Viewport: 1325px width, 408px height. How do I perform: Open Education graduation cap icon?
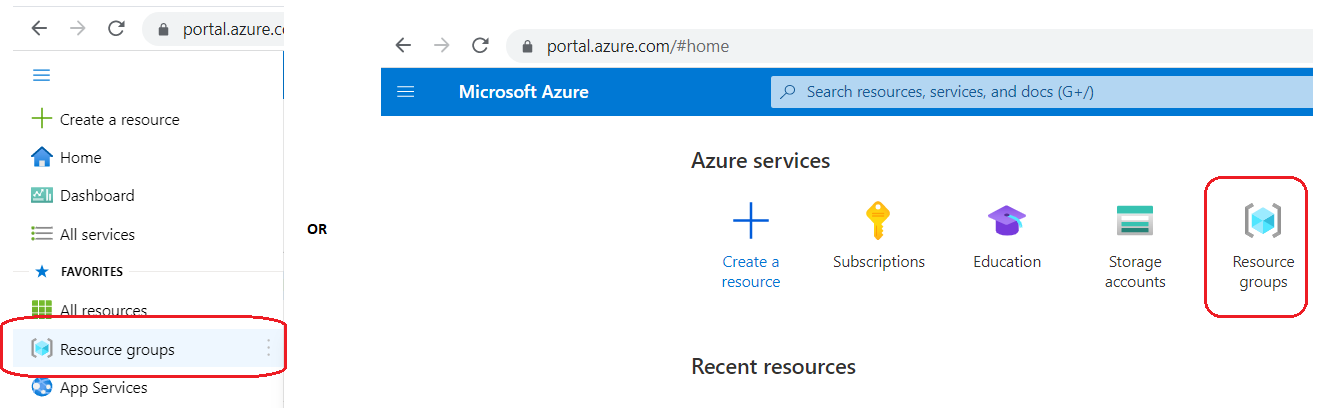click(1006, 220)
